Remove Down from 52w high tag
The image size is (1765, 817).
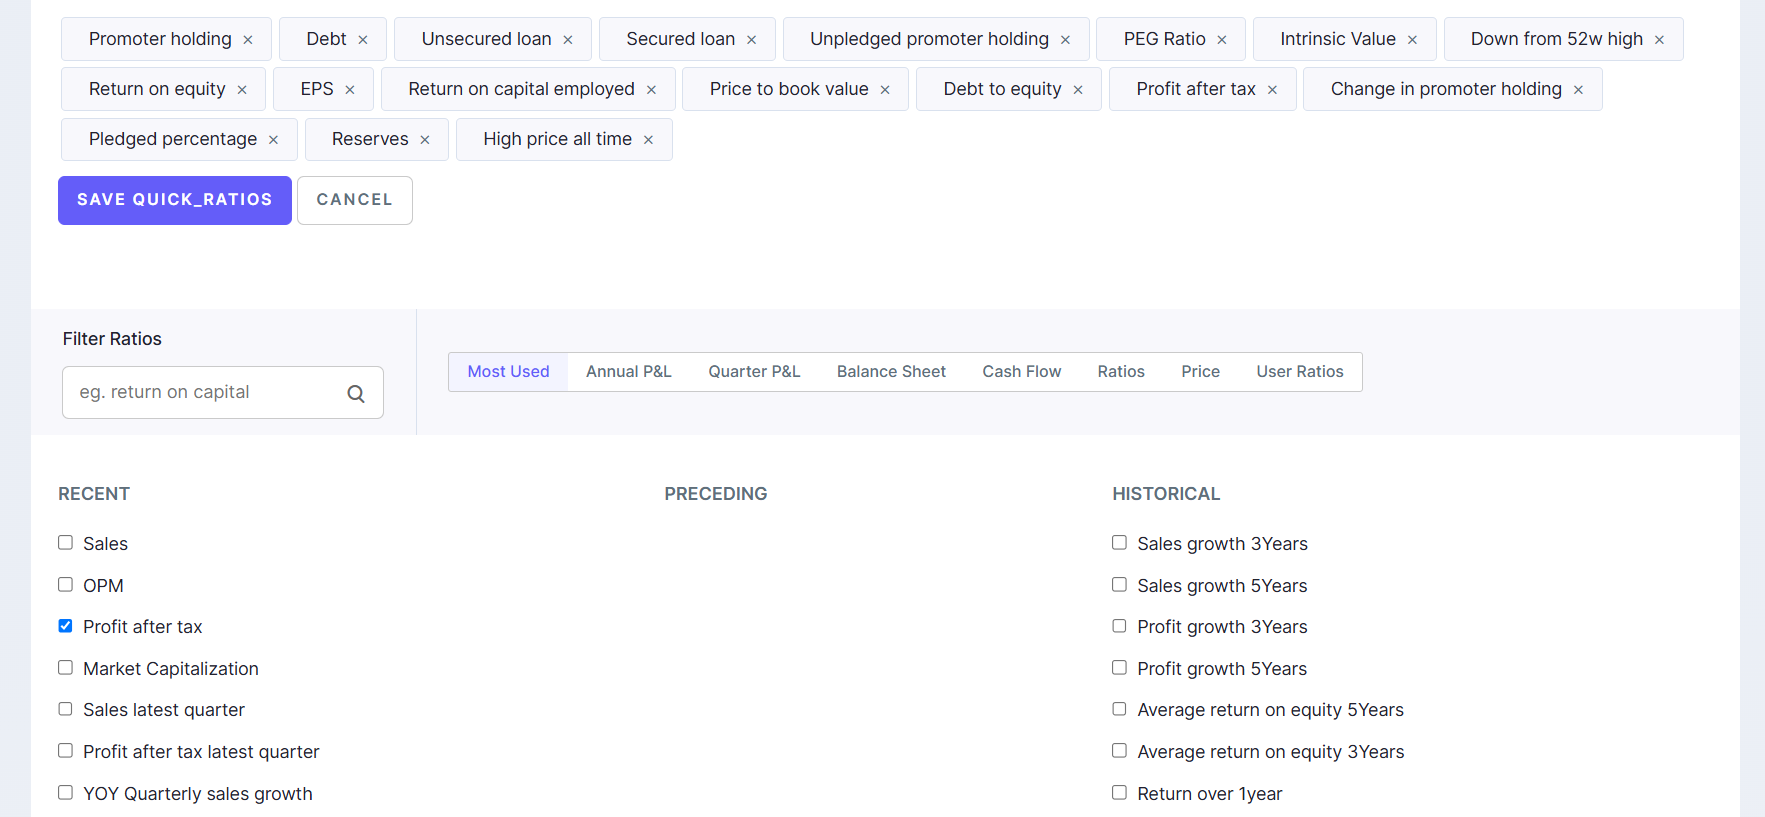coord(1659,40)
